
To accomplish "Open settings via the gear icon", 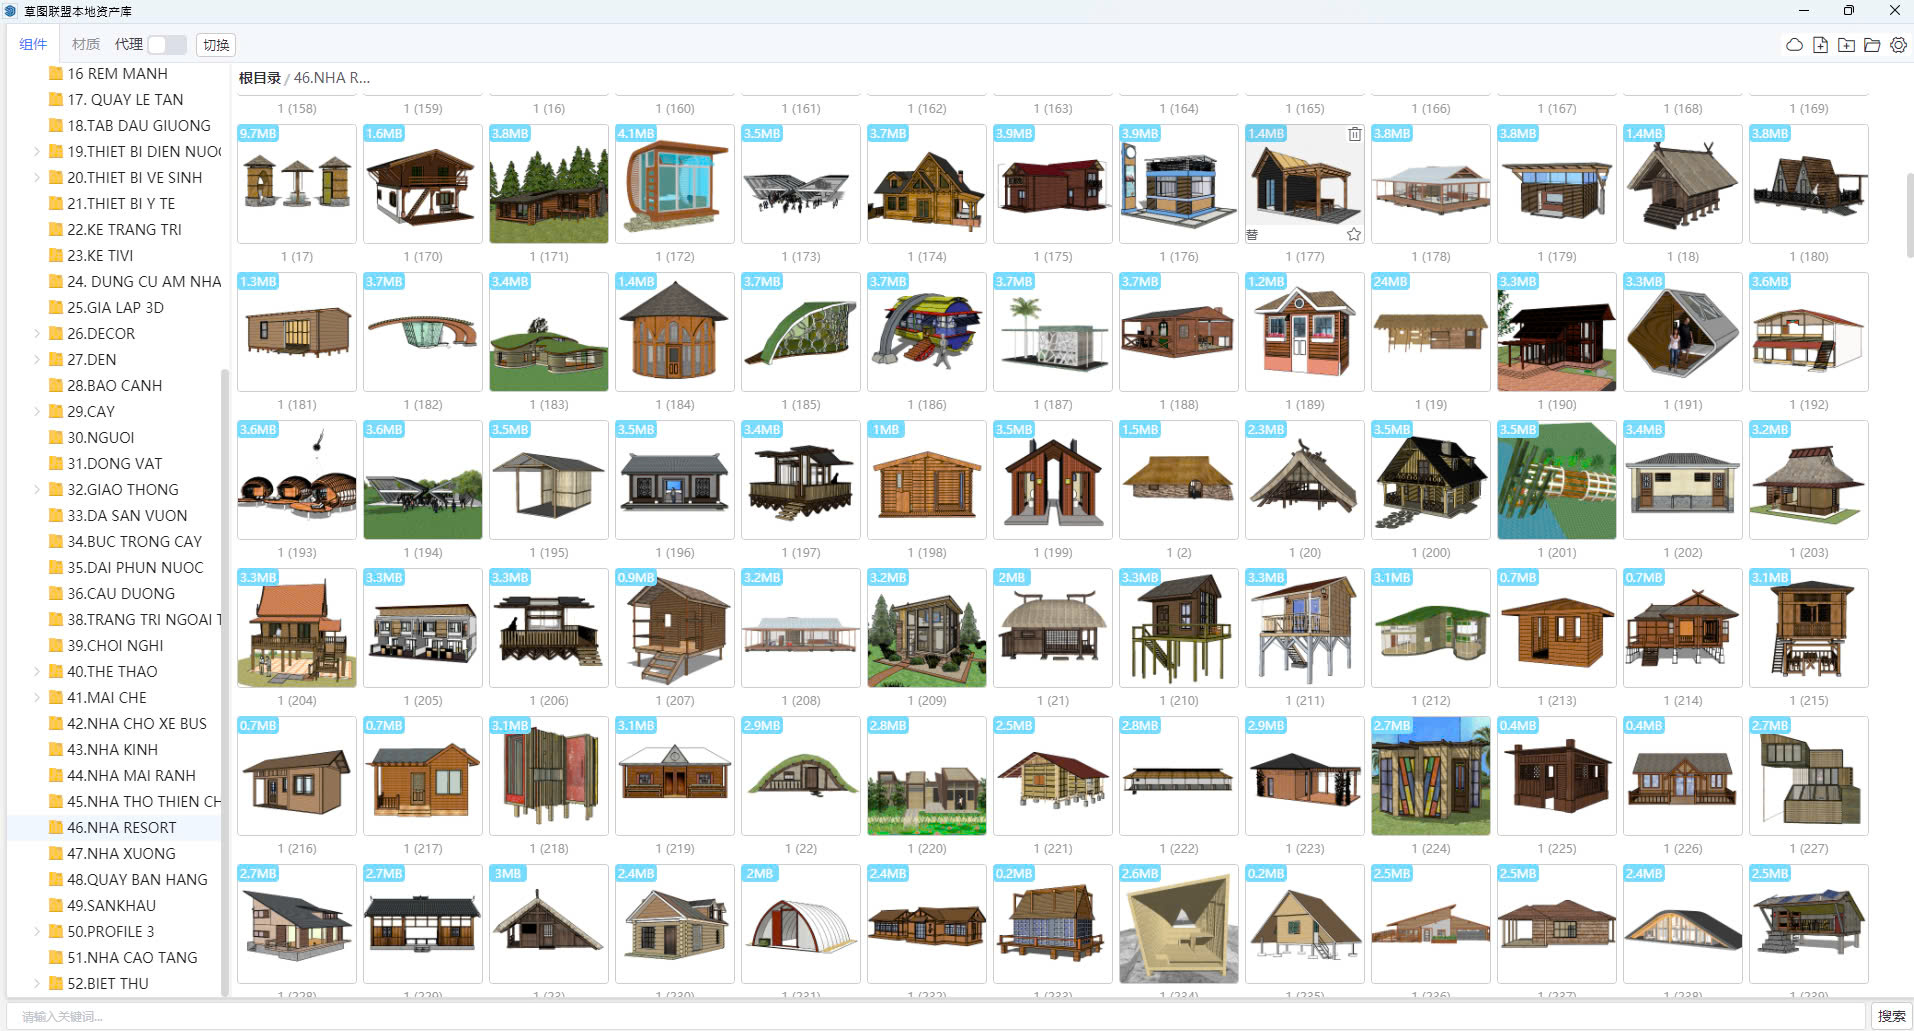I will (x=1898, y=45).
